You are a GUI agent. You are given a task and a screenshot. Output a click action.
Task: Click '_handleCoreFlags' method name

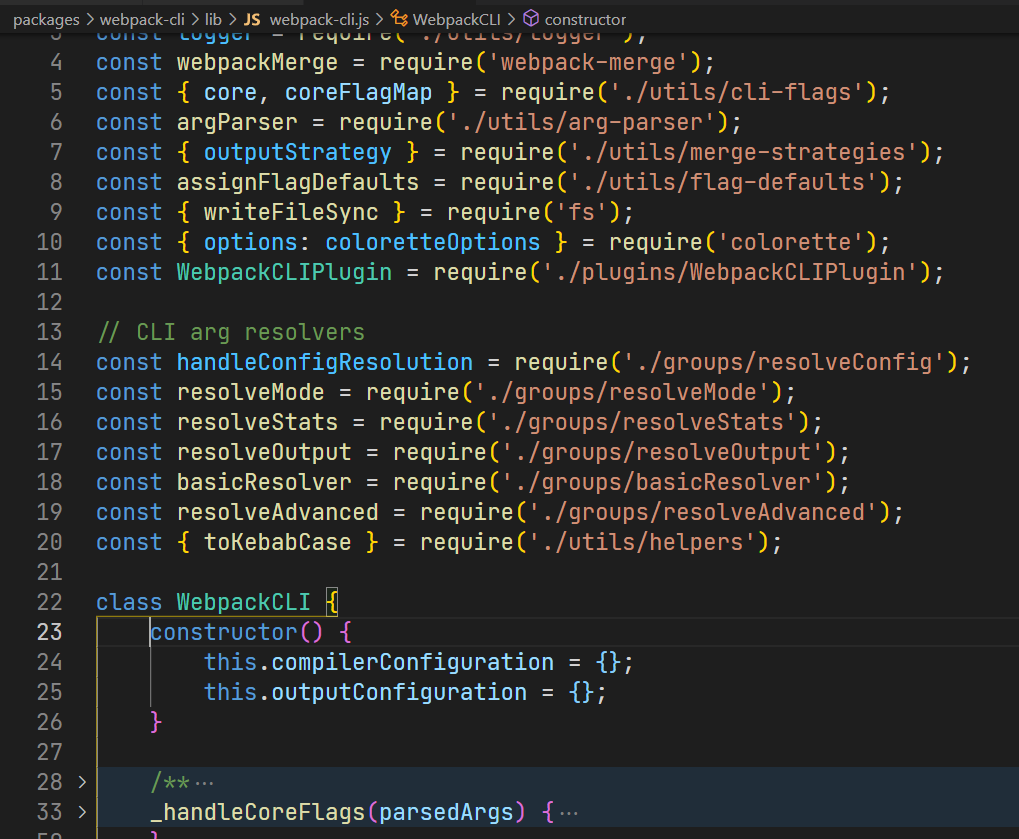[x=258, y=812]
